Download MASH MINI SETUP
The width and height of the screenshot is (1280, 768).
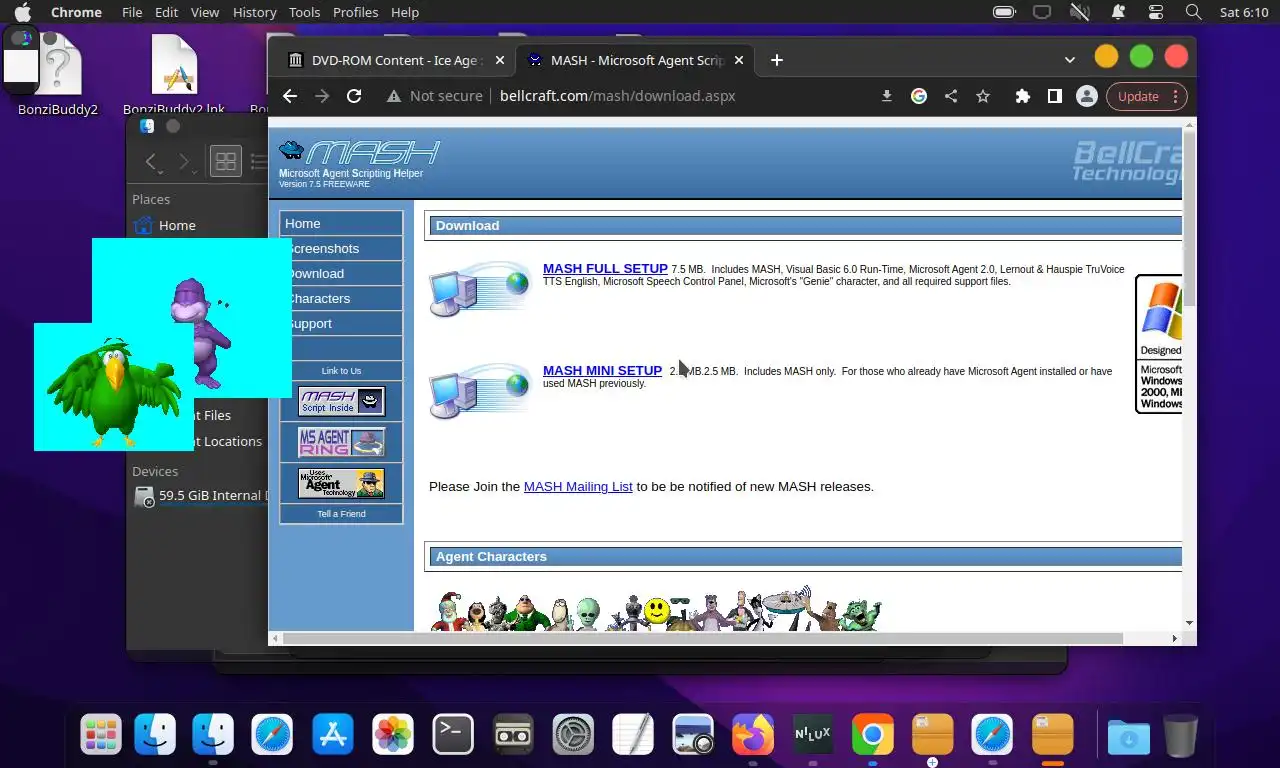(602, 371)
